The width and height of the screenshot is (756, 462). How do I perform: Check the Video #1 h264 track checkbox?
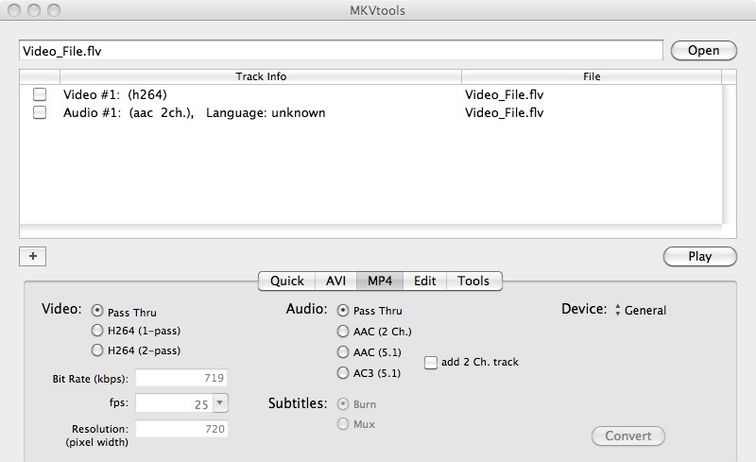tap(40, 95)
